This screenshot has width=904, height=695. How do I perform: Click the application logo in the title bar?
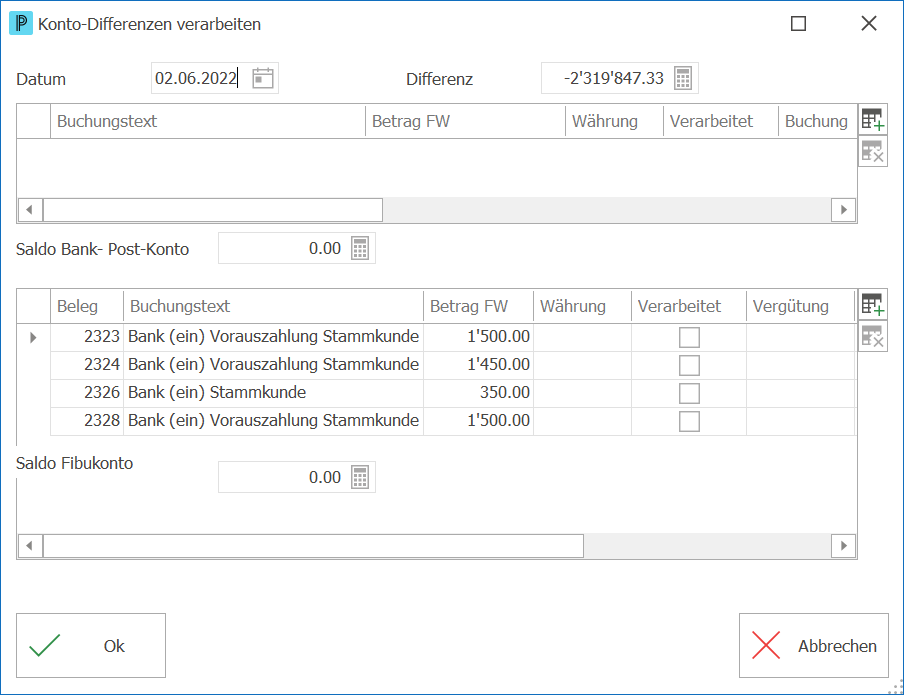(x=21, y=24)
